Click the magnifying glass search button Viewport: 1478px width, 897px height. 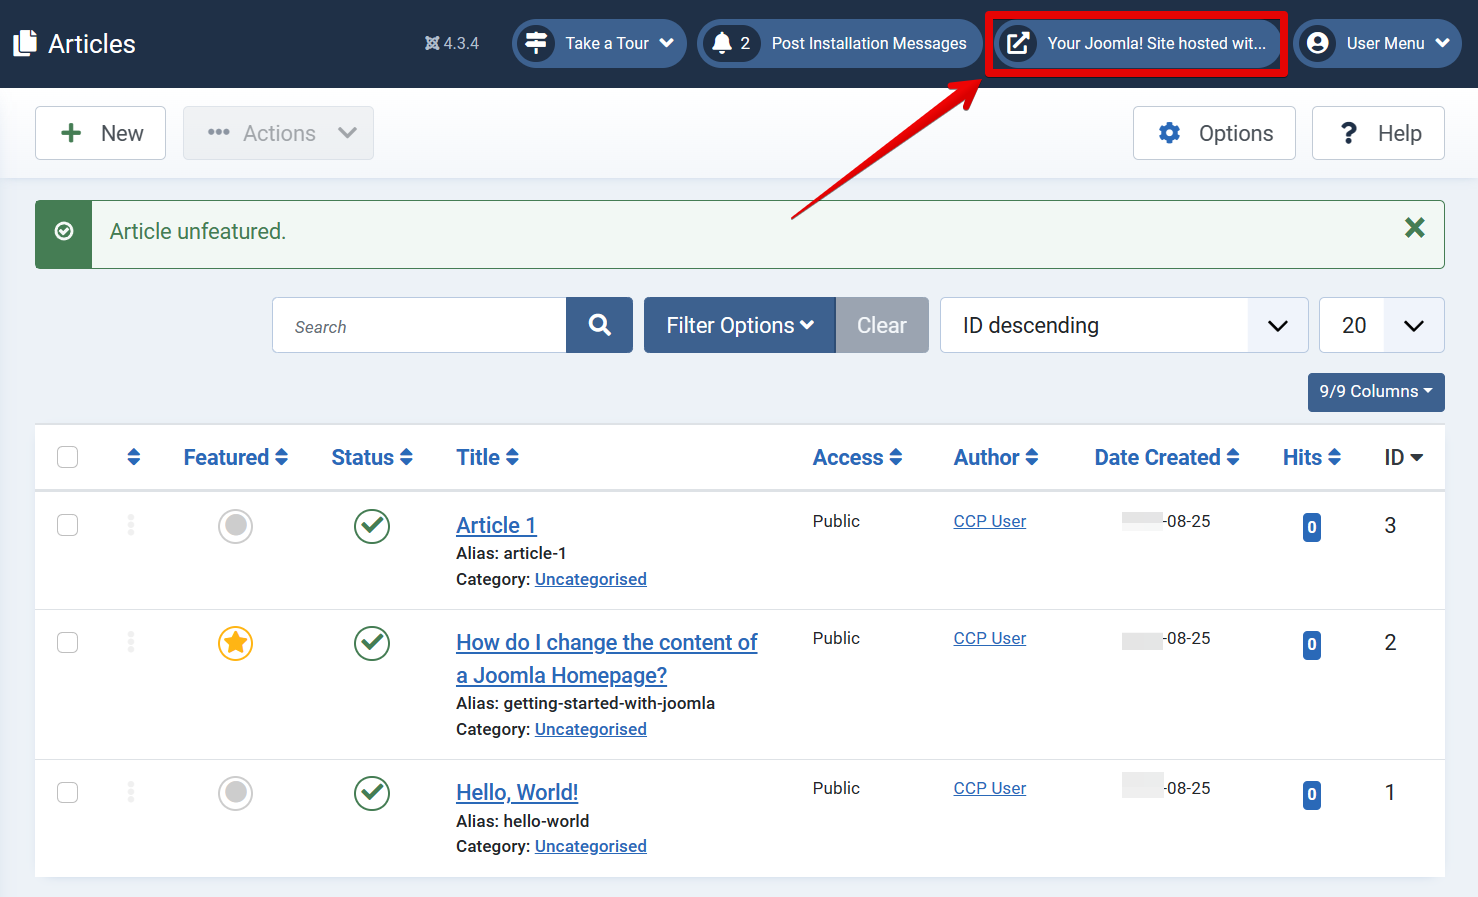point(599,325)
